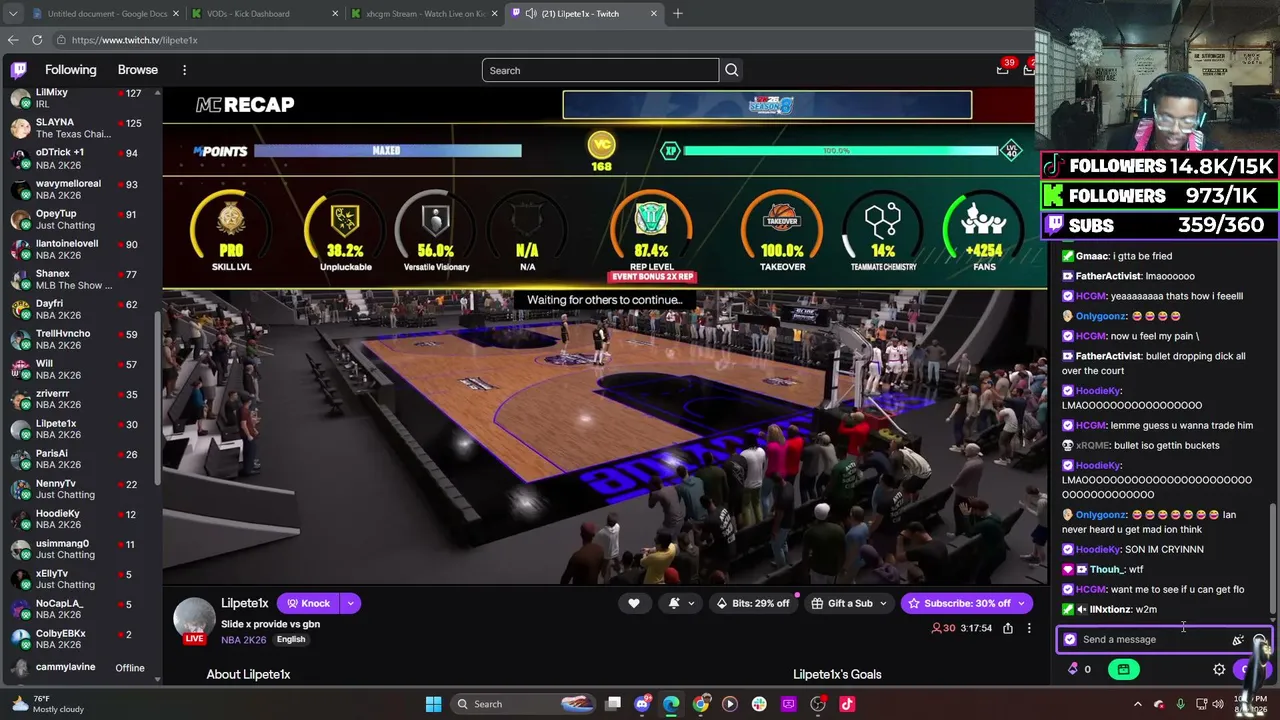This screenshot has height=720, width=1280.
Task: Open the Following page
Action: (71, 70)
